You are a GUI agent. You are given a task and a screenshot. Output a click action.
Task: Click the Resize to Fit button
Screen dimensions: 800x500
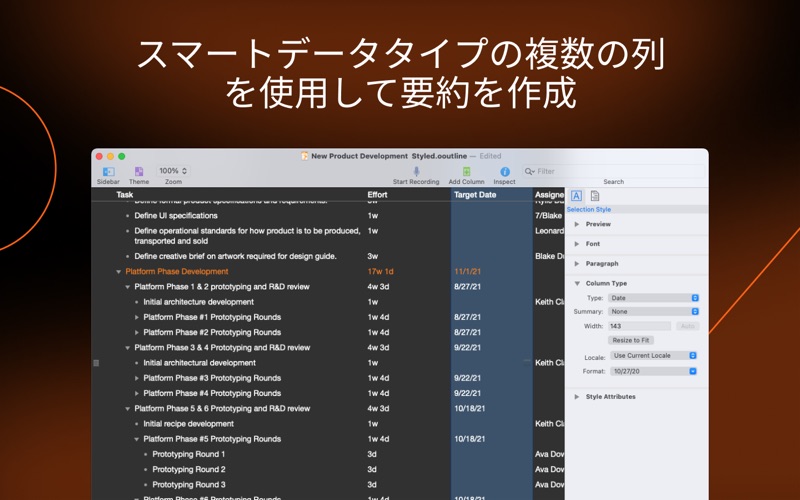click(631, 340)
